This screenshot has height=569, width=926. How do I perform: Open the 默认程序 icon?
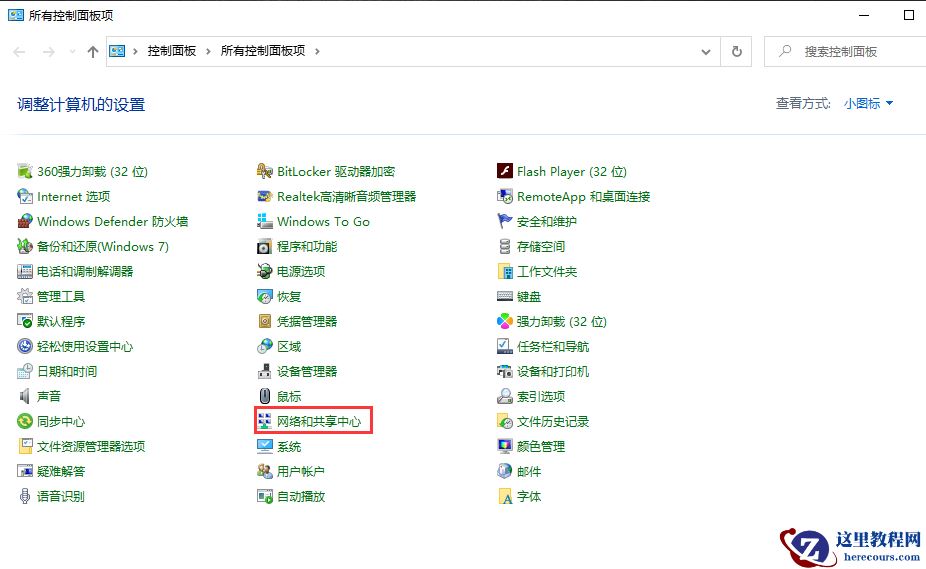pos(25,321)
